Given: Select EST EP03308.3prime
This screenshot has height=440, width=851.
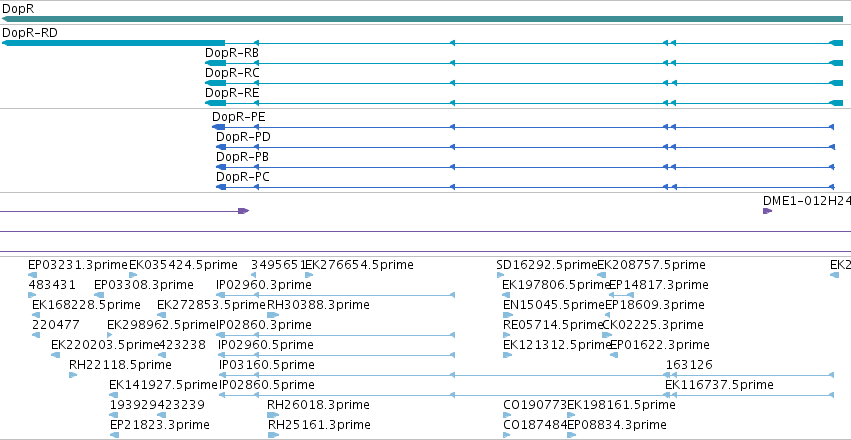Looking at the screenshot, I should pos(143,285).
